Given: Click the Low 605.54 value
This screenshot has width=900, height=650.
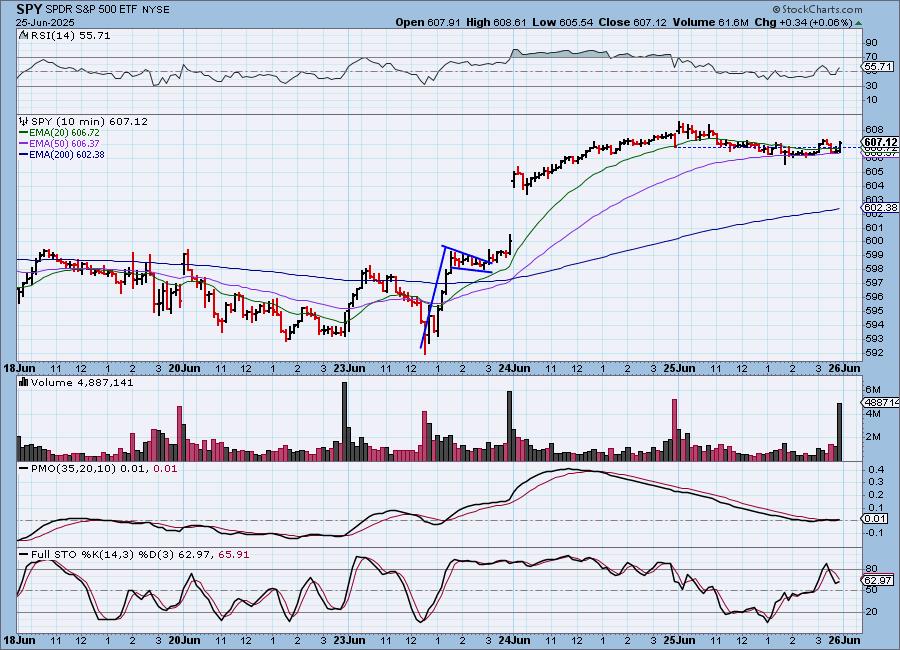Looking at the screenshot, I should point(562,22).
